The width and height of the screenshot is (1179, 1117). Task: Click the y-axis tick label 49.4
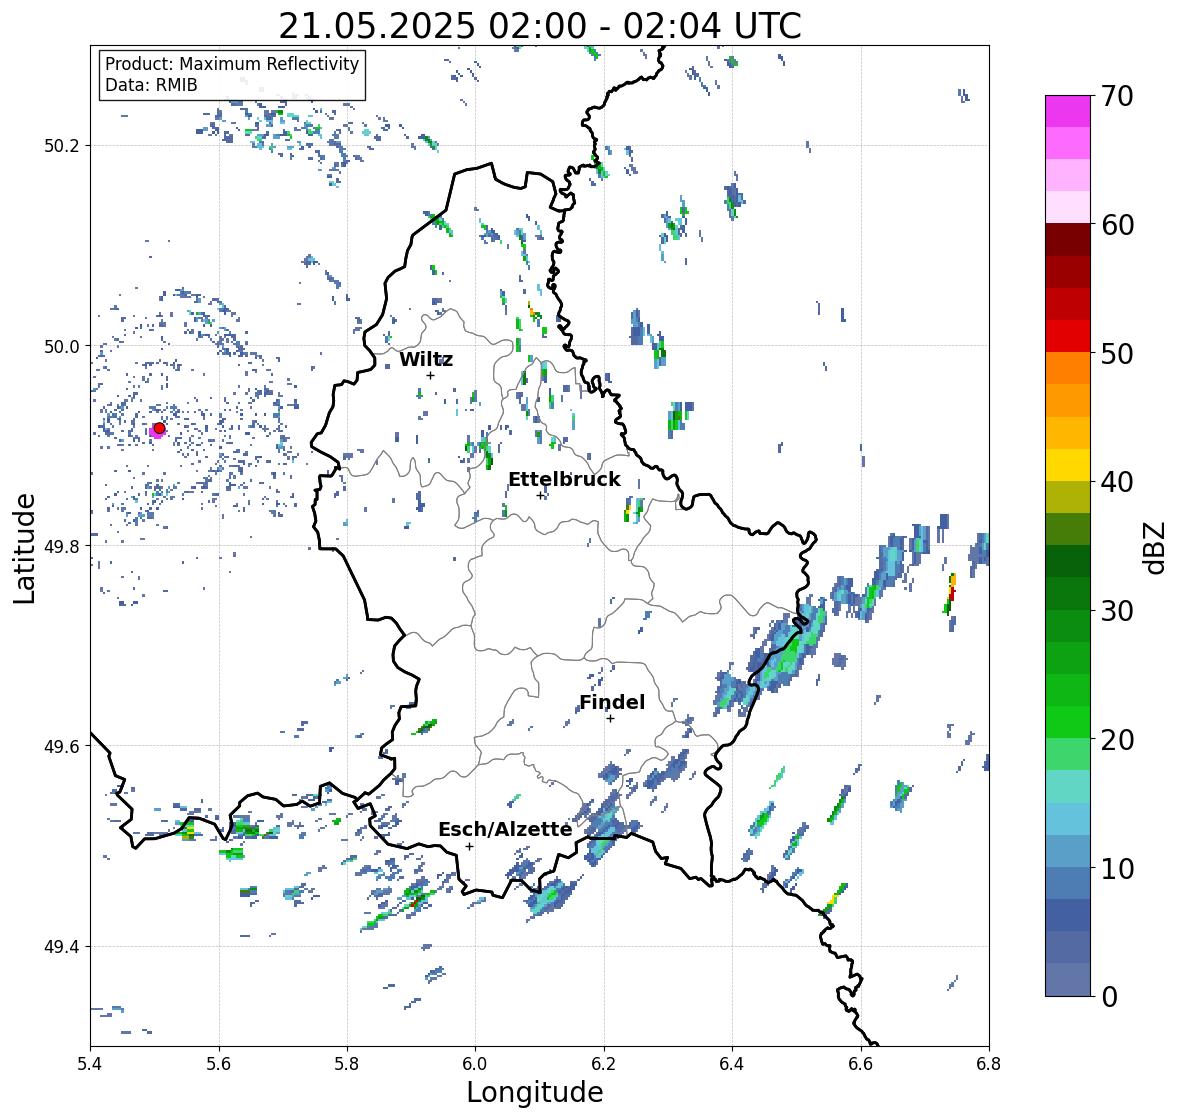61,946
